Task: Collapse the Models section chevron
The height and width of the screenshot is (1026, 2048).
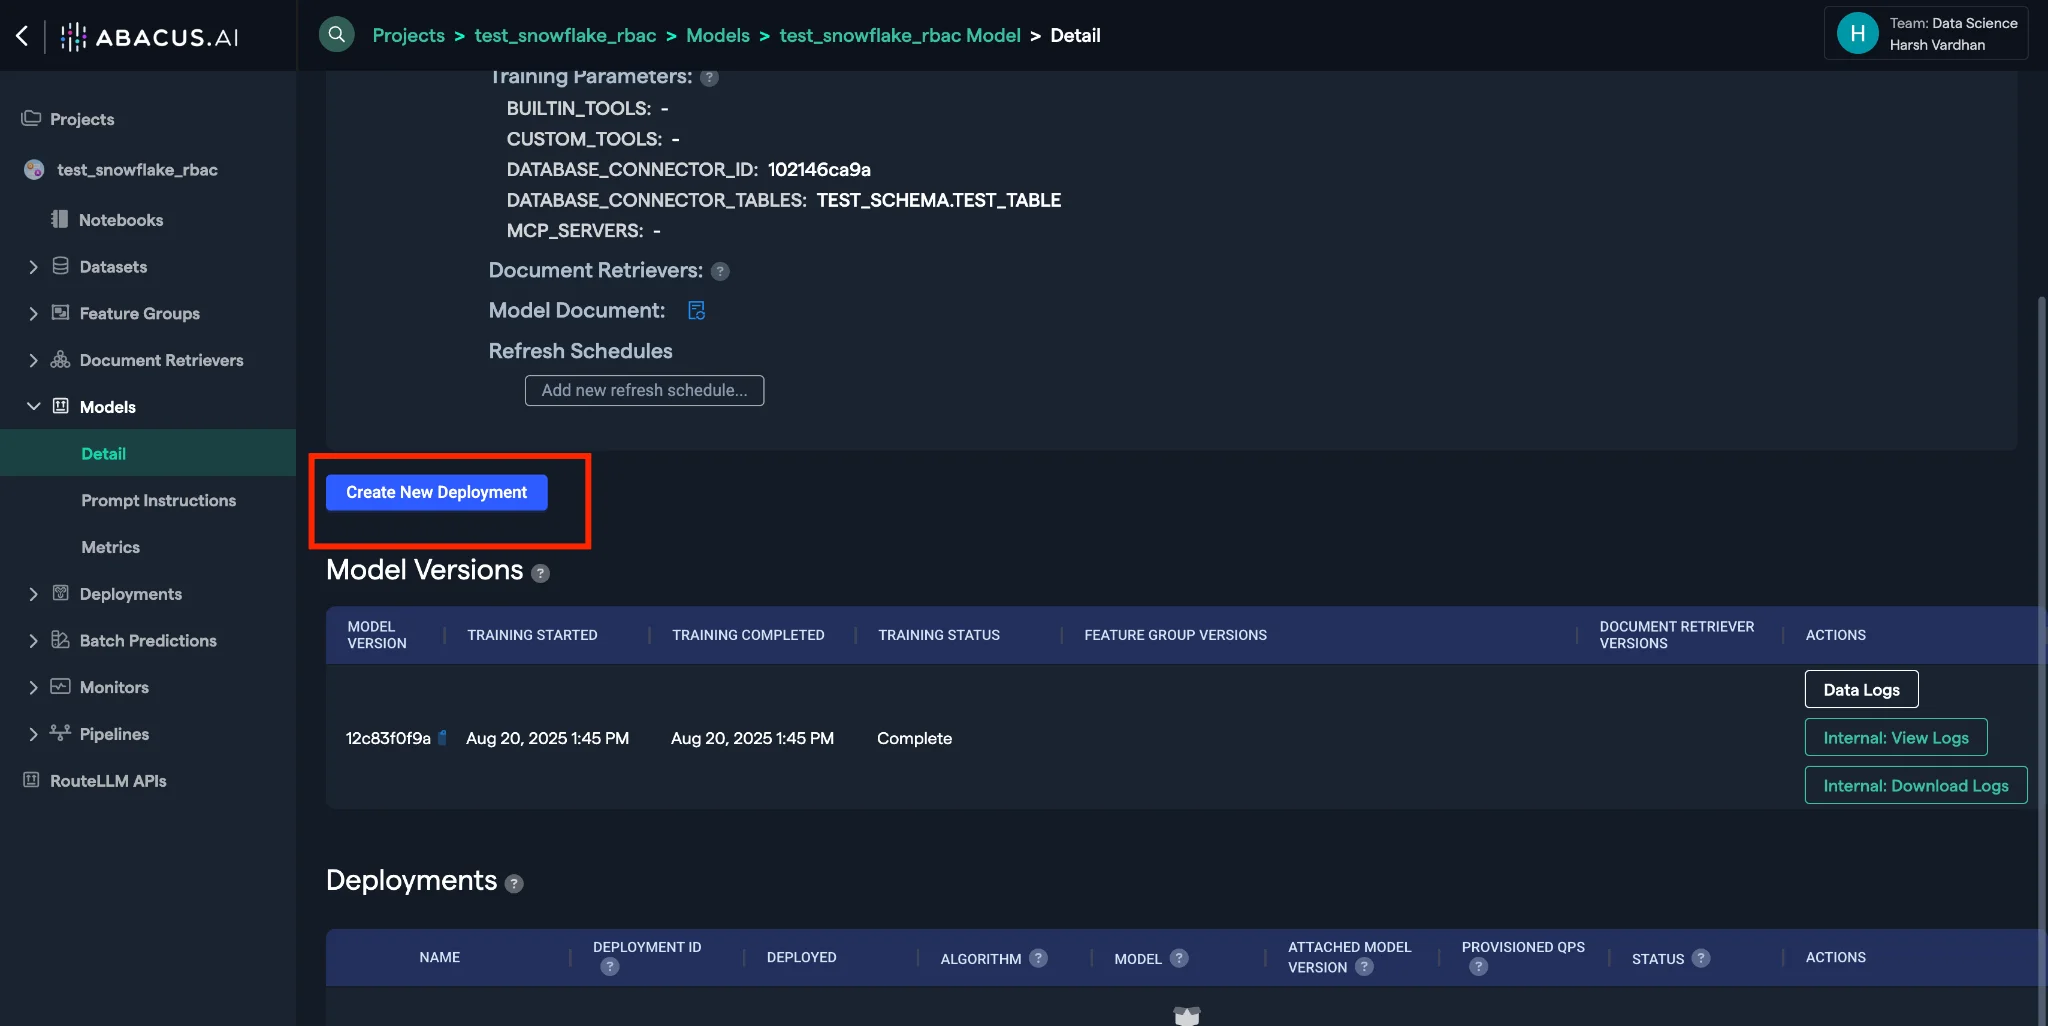Action: tap(33, 406)
